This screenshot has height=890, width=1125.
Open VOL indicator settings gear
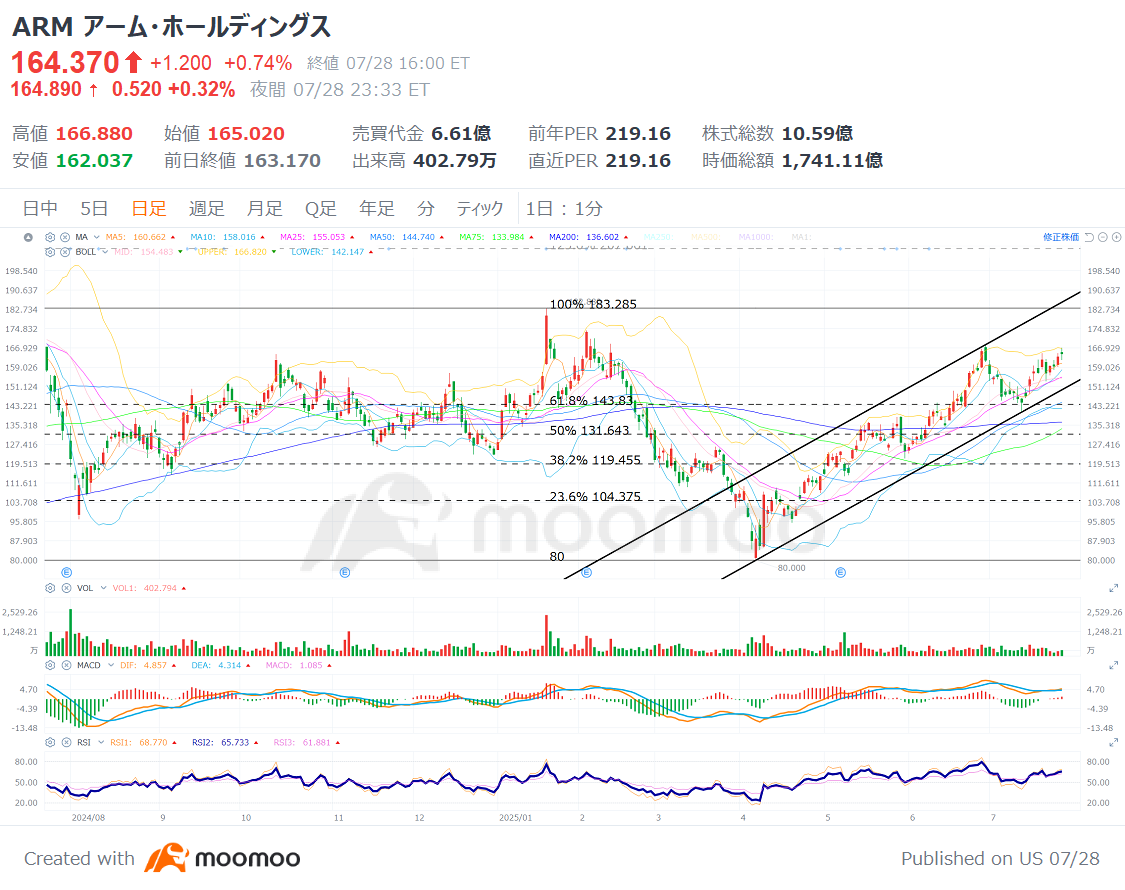[50, 588]
